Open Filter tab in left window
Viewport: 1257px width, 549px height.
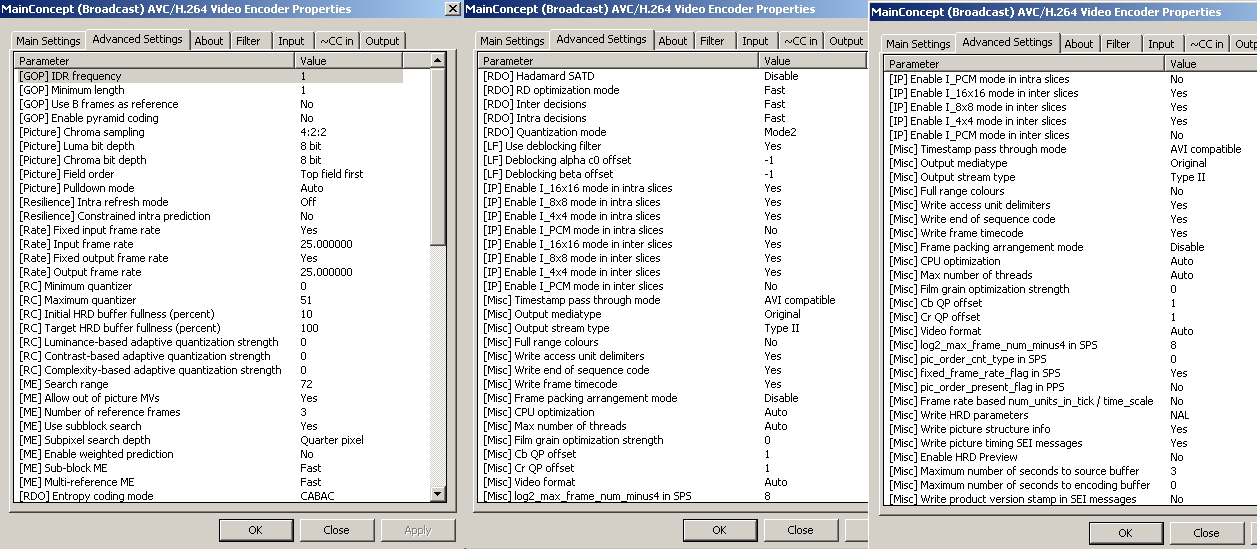248,41
